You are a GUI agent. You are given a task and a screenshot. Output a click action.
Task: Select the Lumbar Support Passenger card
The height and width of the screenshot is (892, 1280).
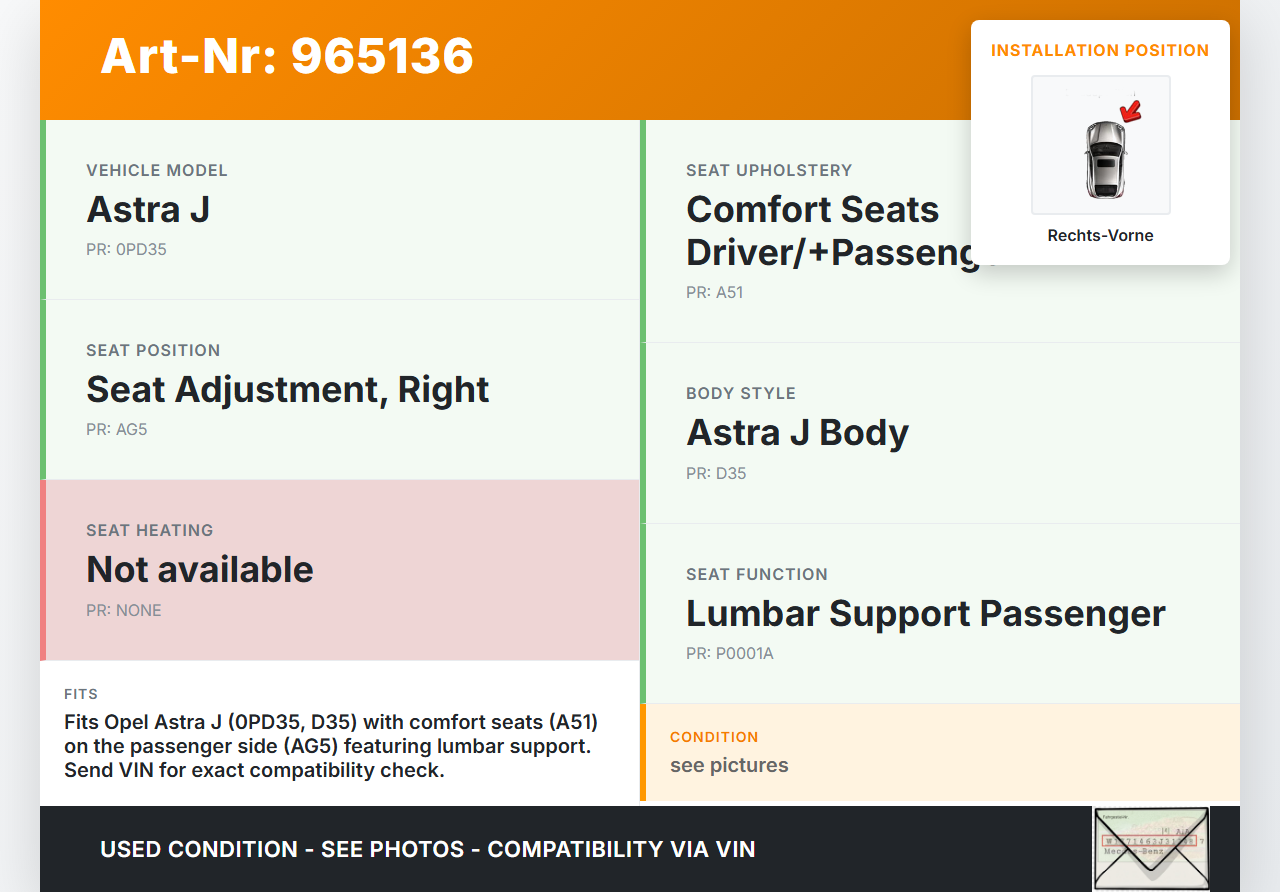[x=940, y=613]
